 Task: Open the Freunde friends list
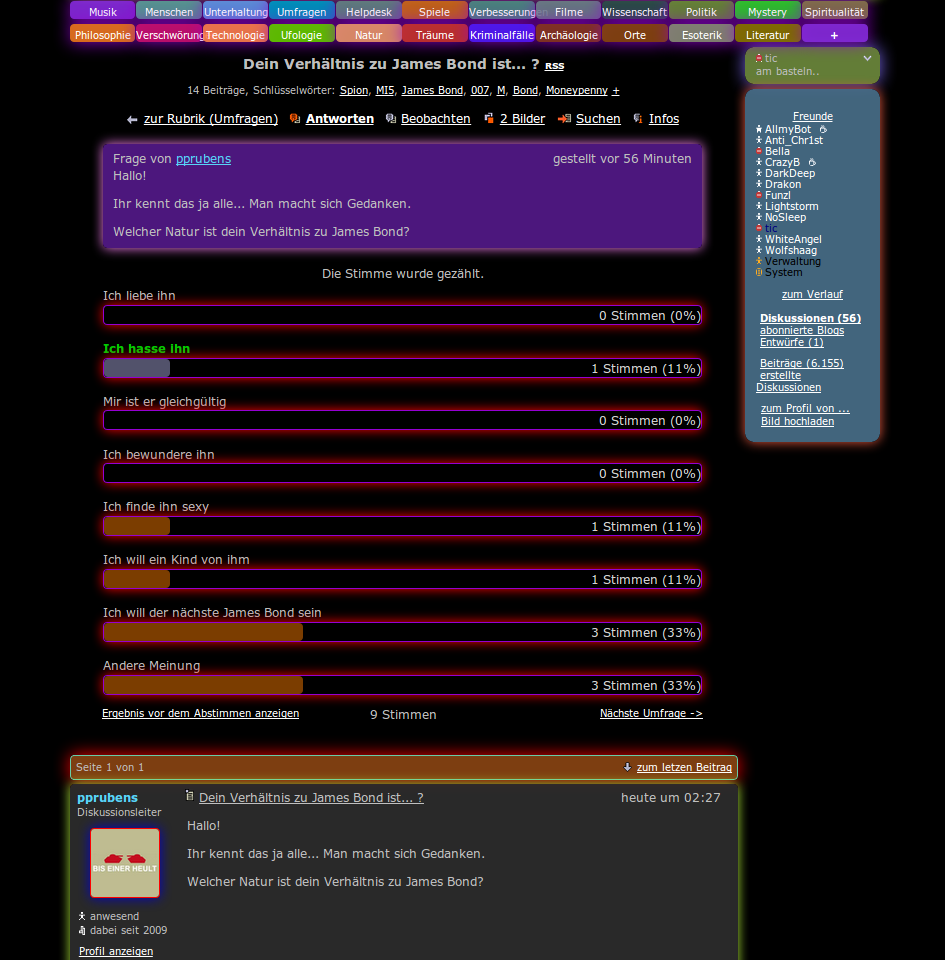(x=813, y=116)
